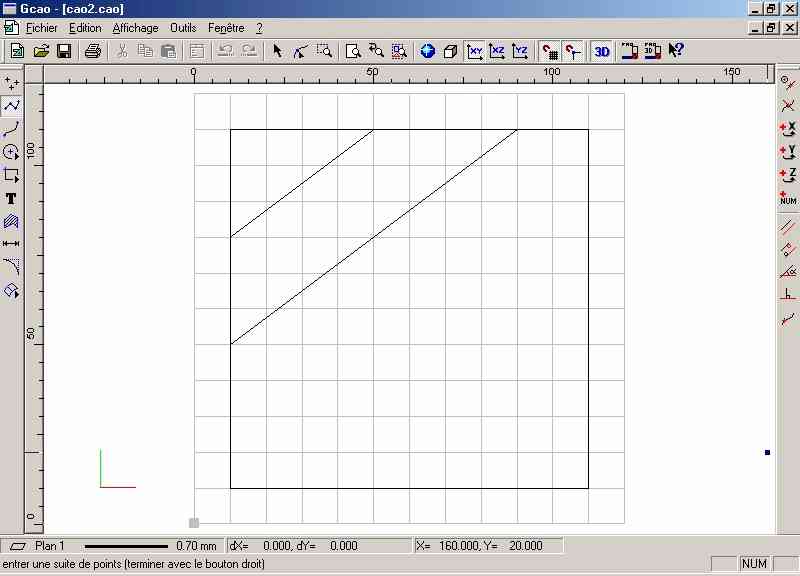Print the drawing with the printer icon
The width and height of the screenshot is (800, 576).
point(93,51)
